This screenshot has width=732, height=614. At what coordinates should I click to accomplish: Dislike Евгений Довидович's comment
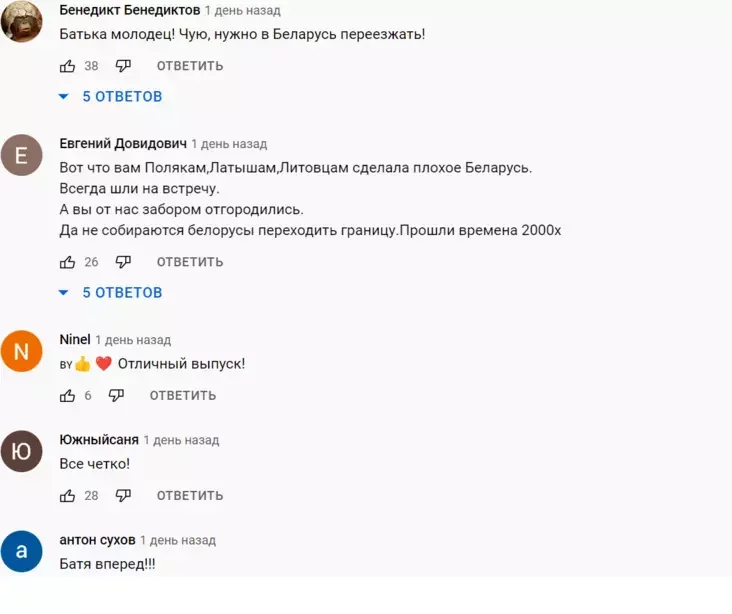[123, 262]
